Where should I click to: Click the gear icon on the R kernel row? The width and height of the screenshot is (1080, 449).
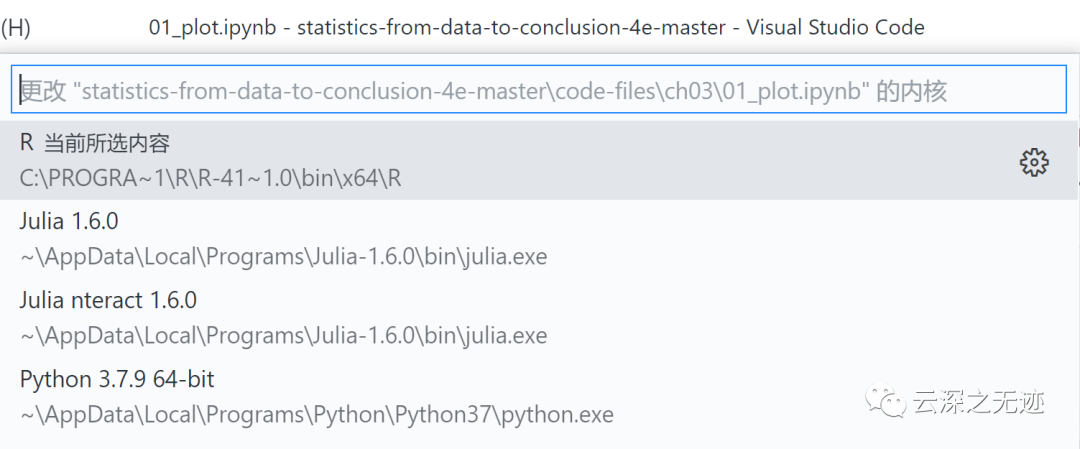[1033, 161]
